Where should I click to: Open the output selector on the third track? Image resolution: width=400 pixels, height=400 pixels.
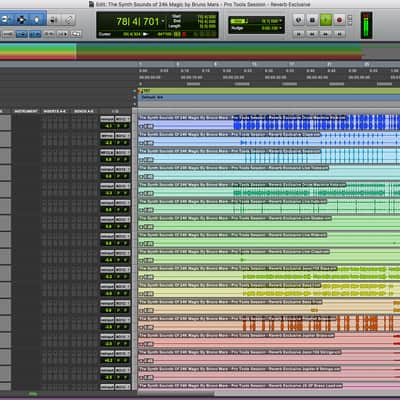[122, 152]
